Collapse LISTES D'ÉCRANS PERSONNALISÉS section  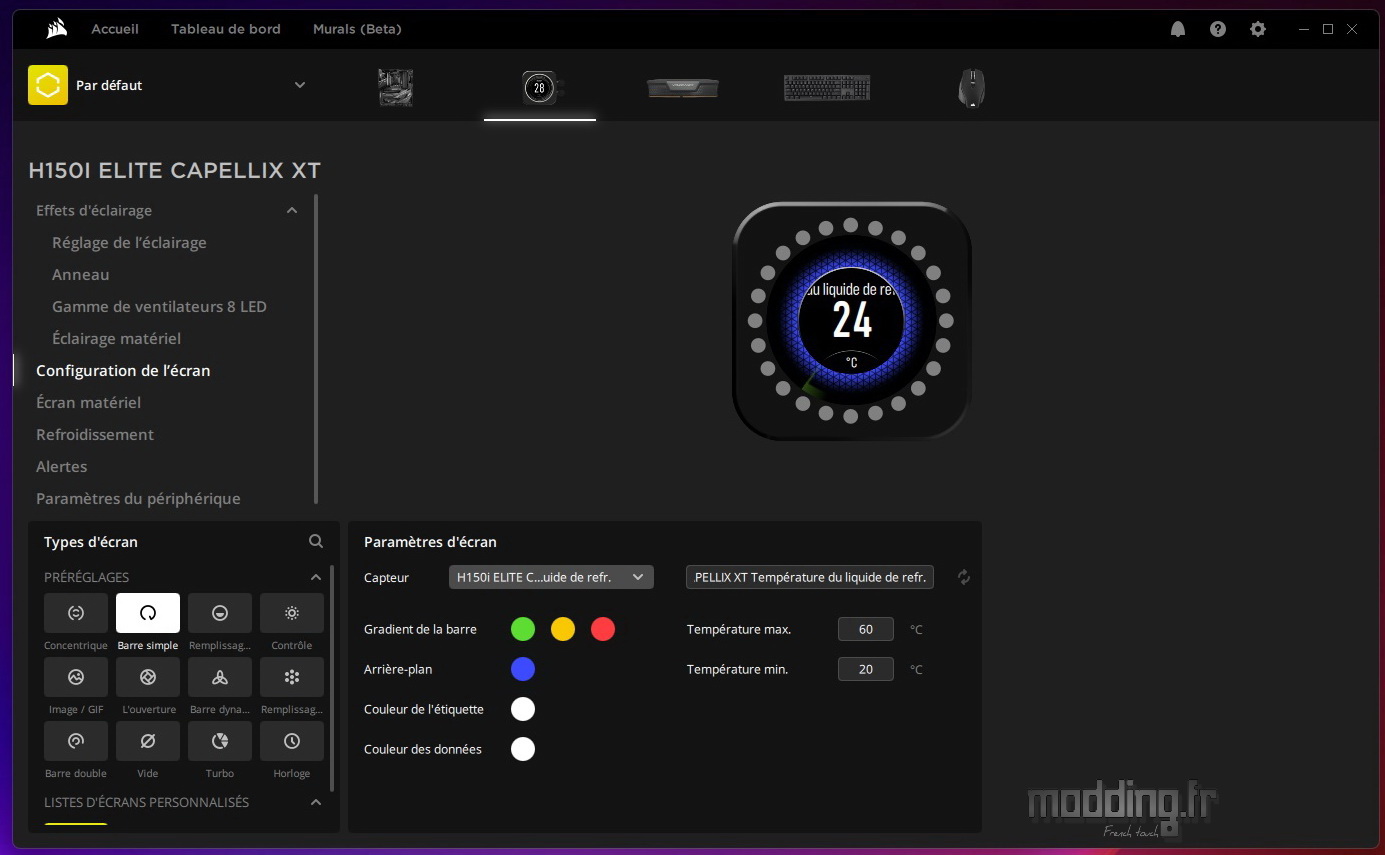pyautogui.click(x=316, y=802)
